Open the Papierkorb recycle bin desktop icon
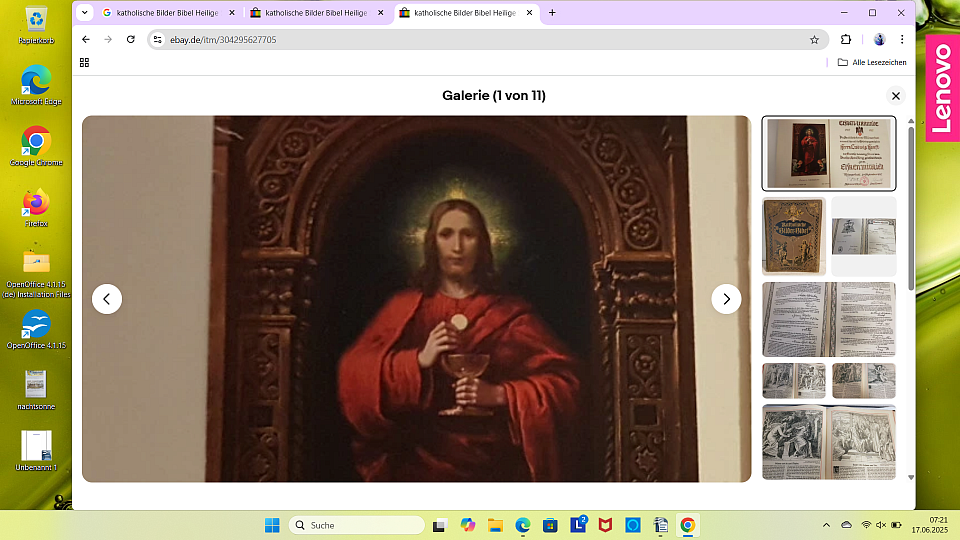The width and height of the screenshot is (960, 540). point(36,26)
